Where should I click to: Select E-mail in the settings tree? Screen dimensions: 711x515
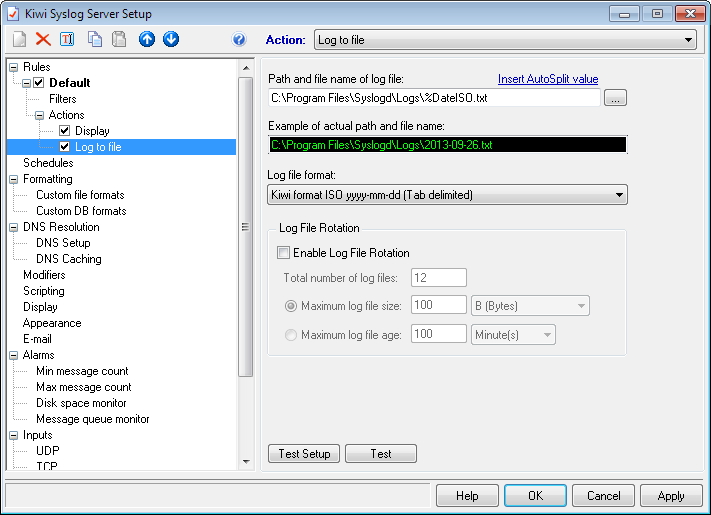40,339
